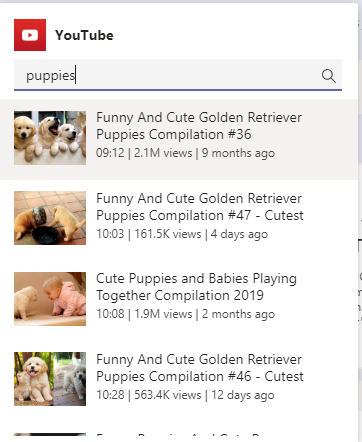Image resolution: width=362 pixels, height=442 pixels.
Task: Open the Puppies Compilation #36 title
Action: tap(199, 126)
